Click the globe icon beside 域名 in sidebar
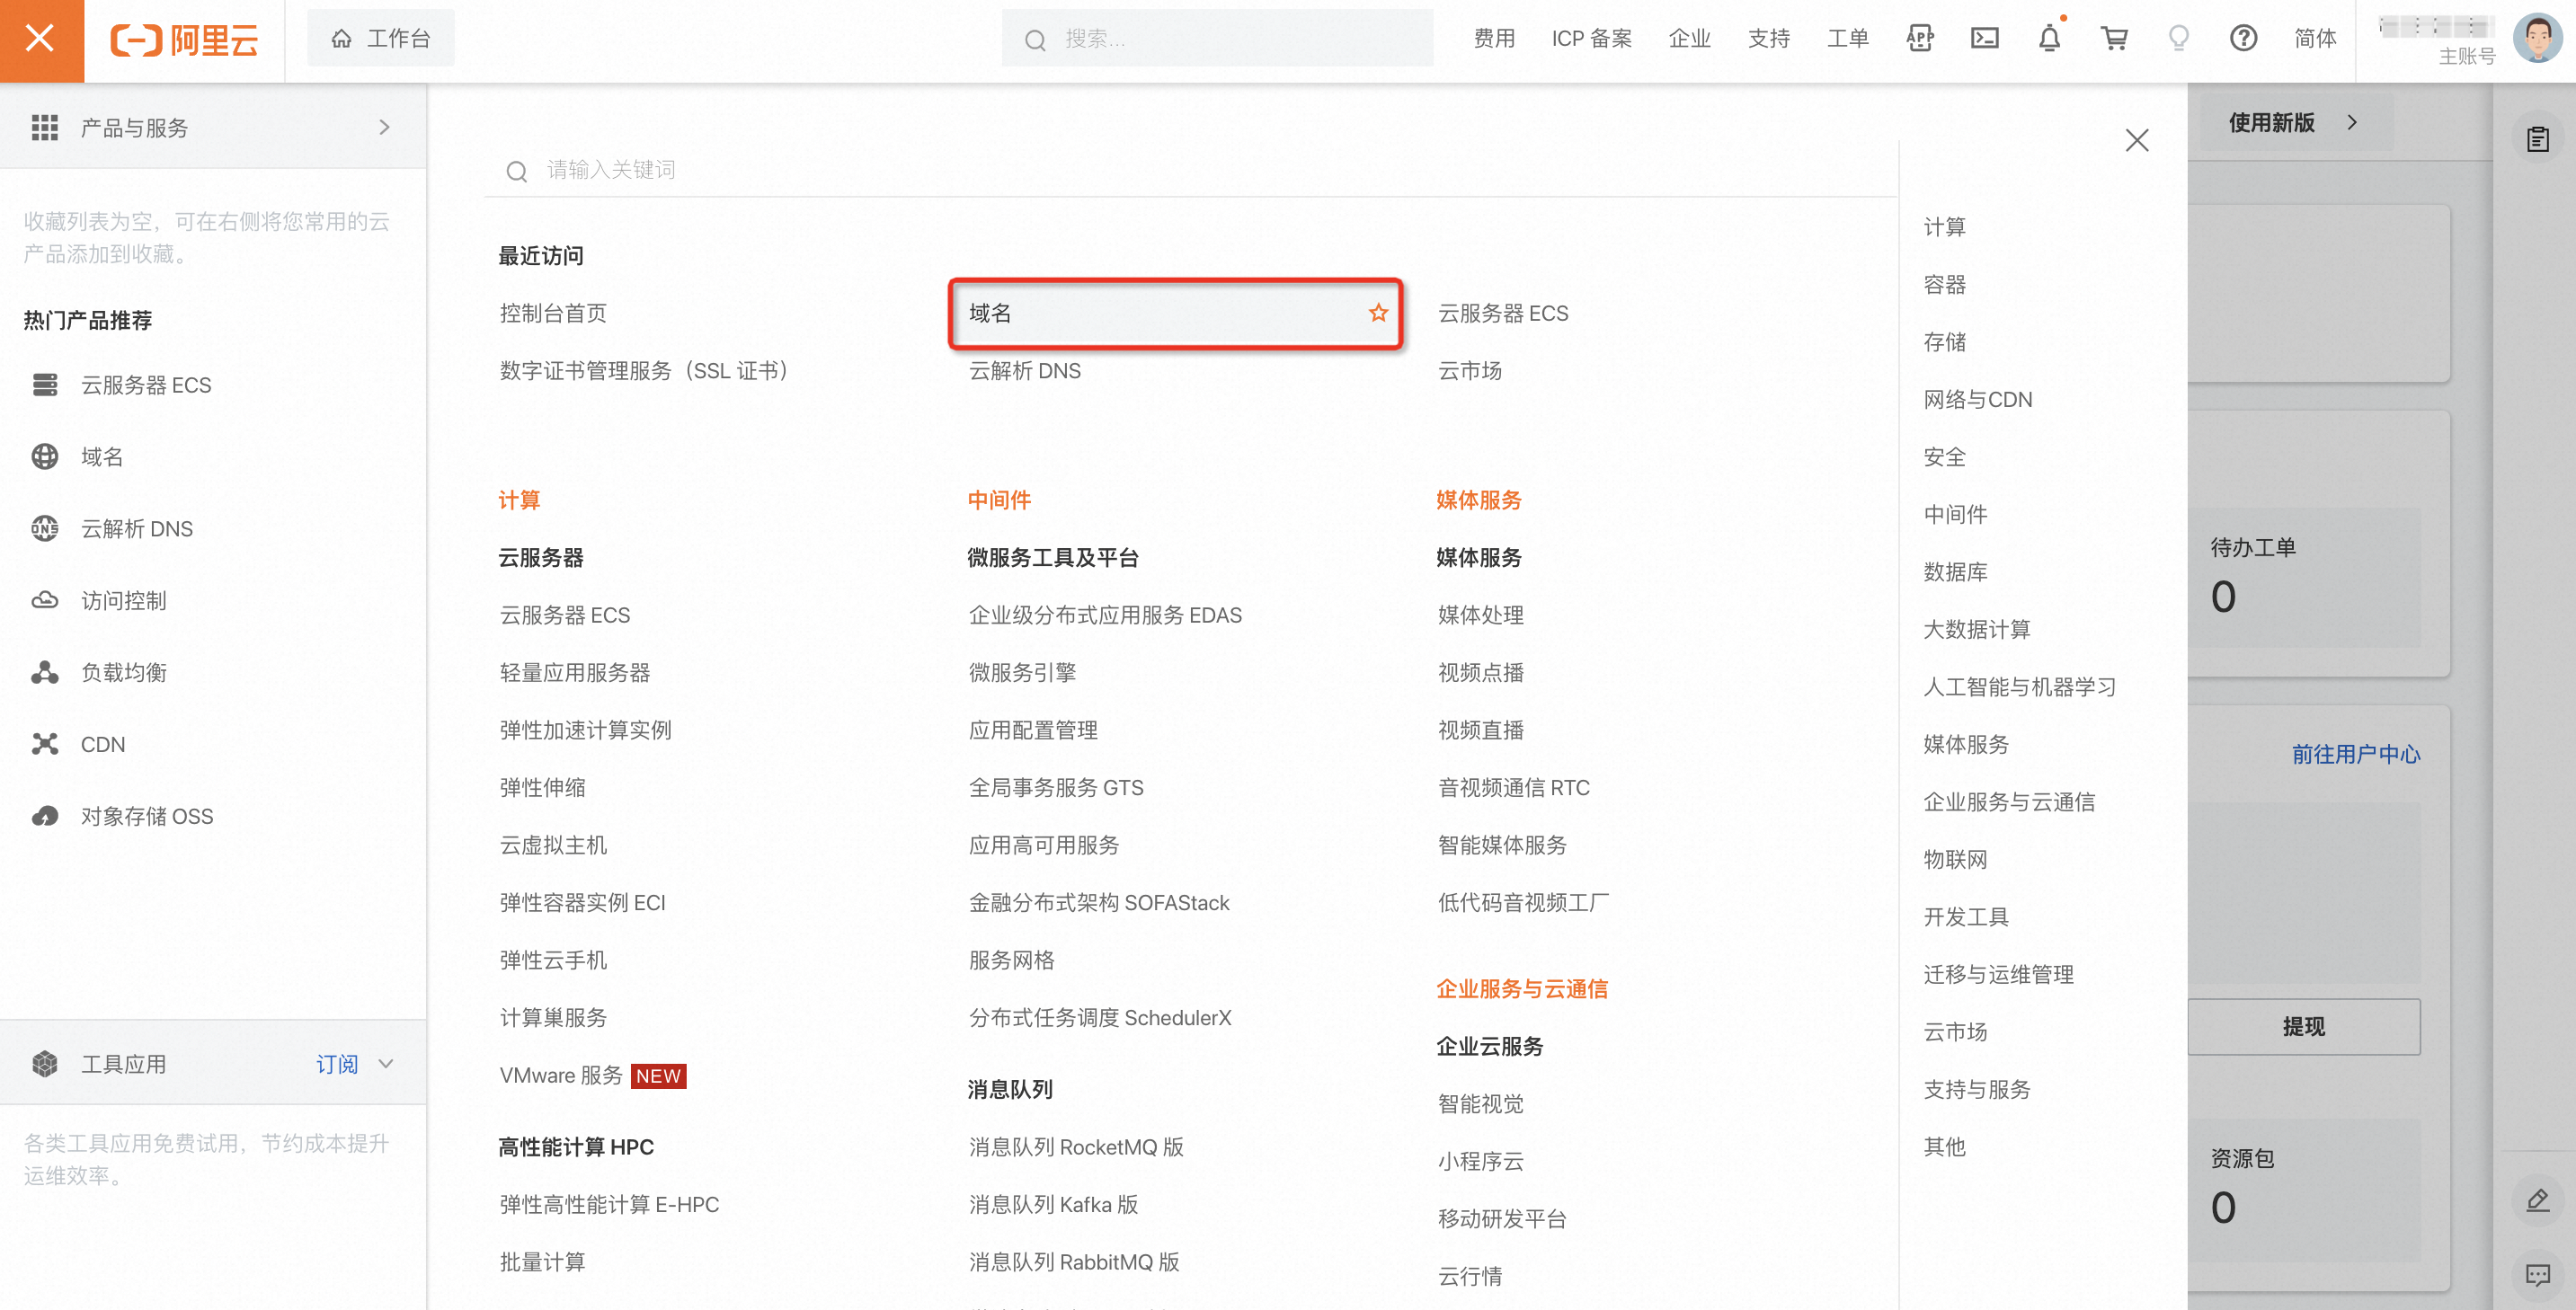This screenshot has width=2576, height=1310. tap(45, 457)
